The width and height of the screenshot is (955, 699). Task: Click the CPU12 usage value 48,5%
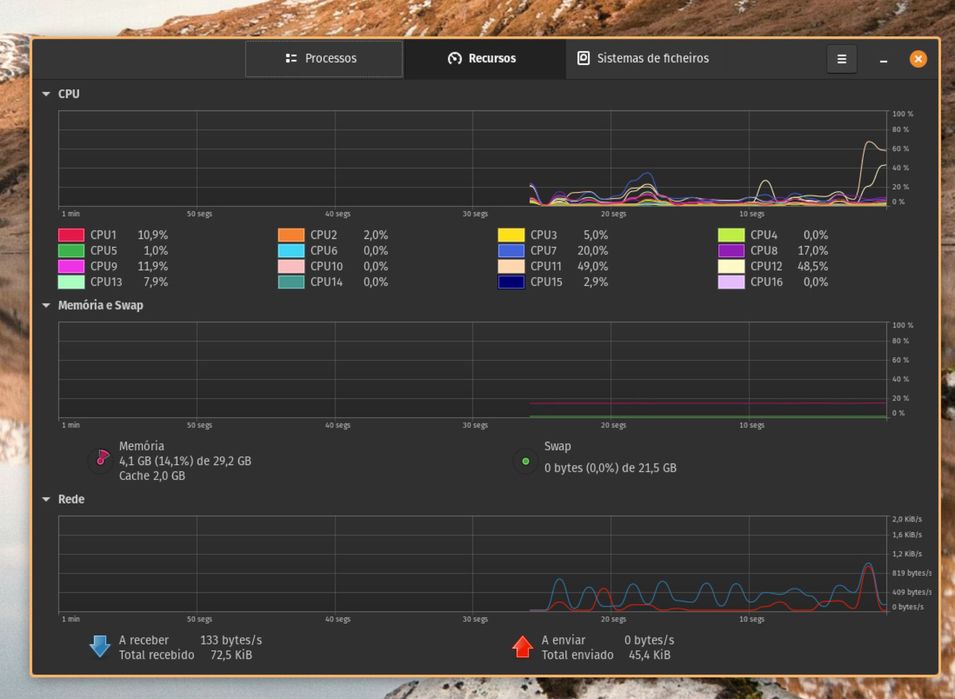tap(812, 267)
